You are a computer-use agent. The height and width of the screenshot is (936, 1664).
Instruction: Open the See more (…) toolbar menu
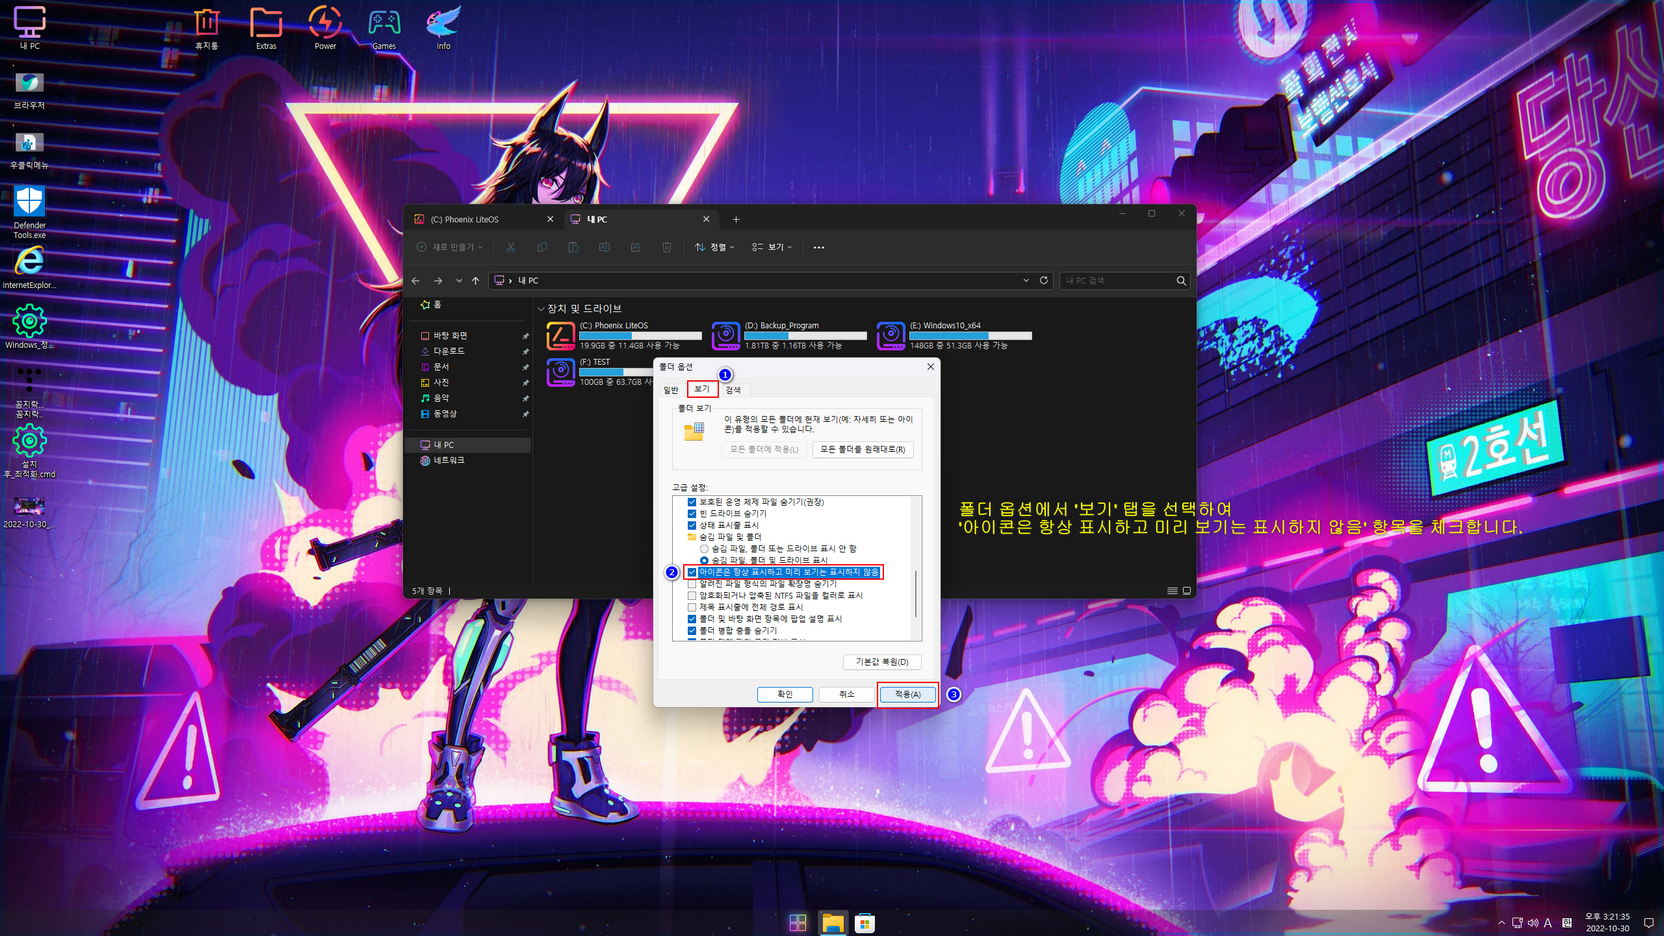pos(819,247)
